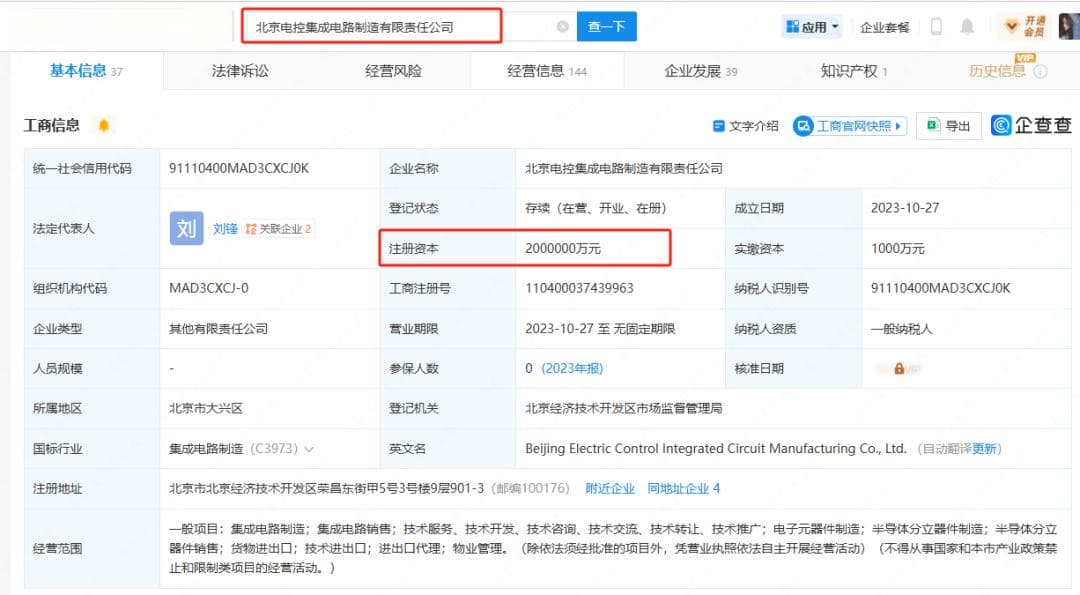1080x595 pixels.
Task: Open 工商官网快照 snapshot button
Action: click(849, 126)
